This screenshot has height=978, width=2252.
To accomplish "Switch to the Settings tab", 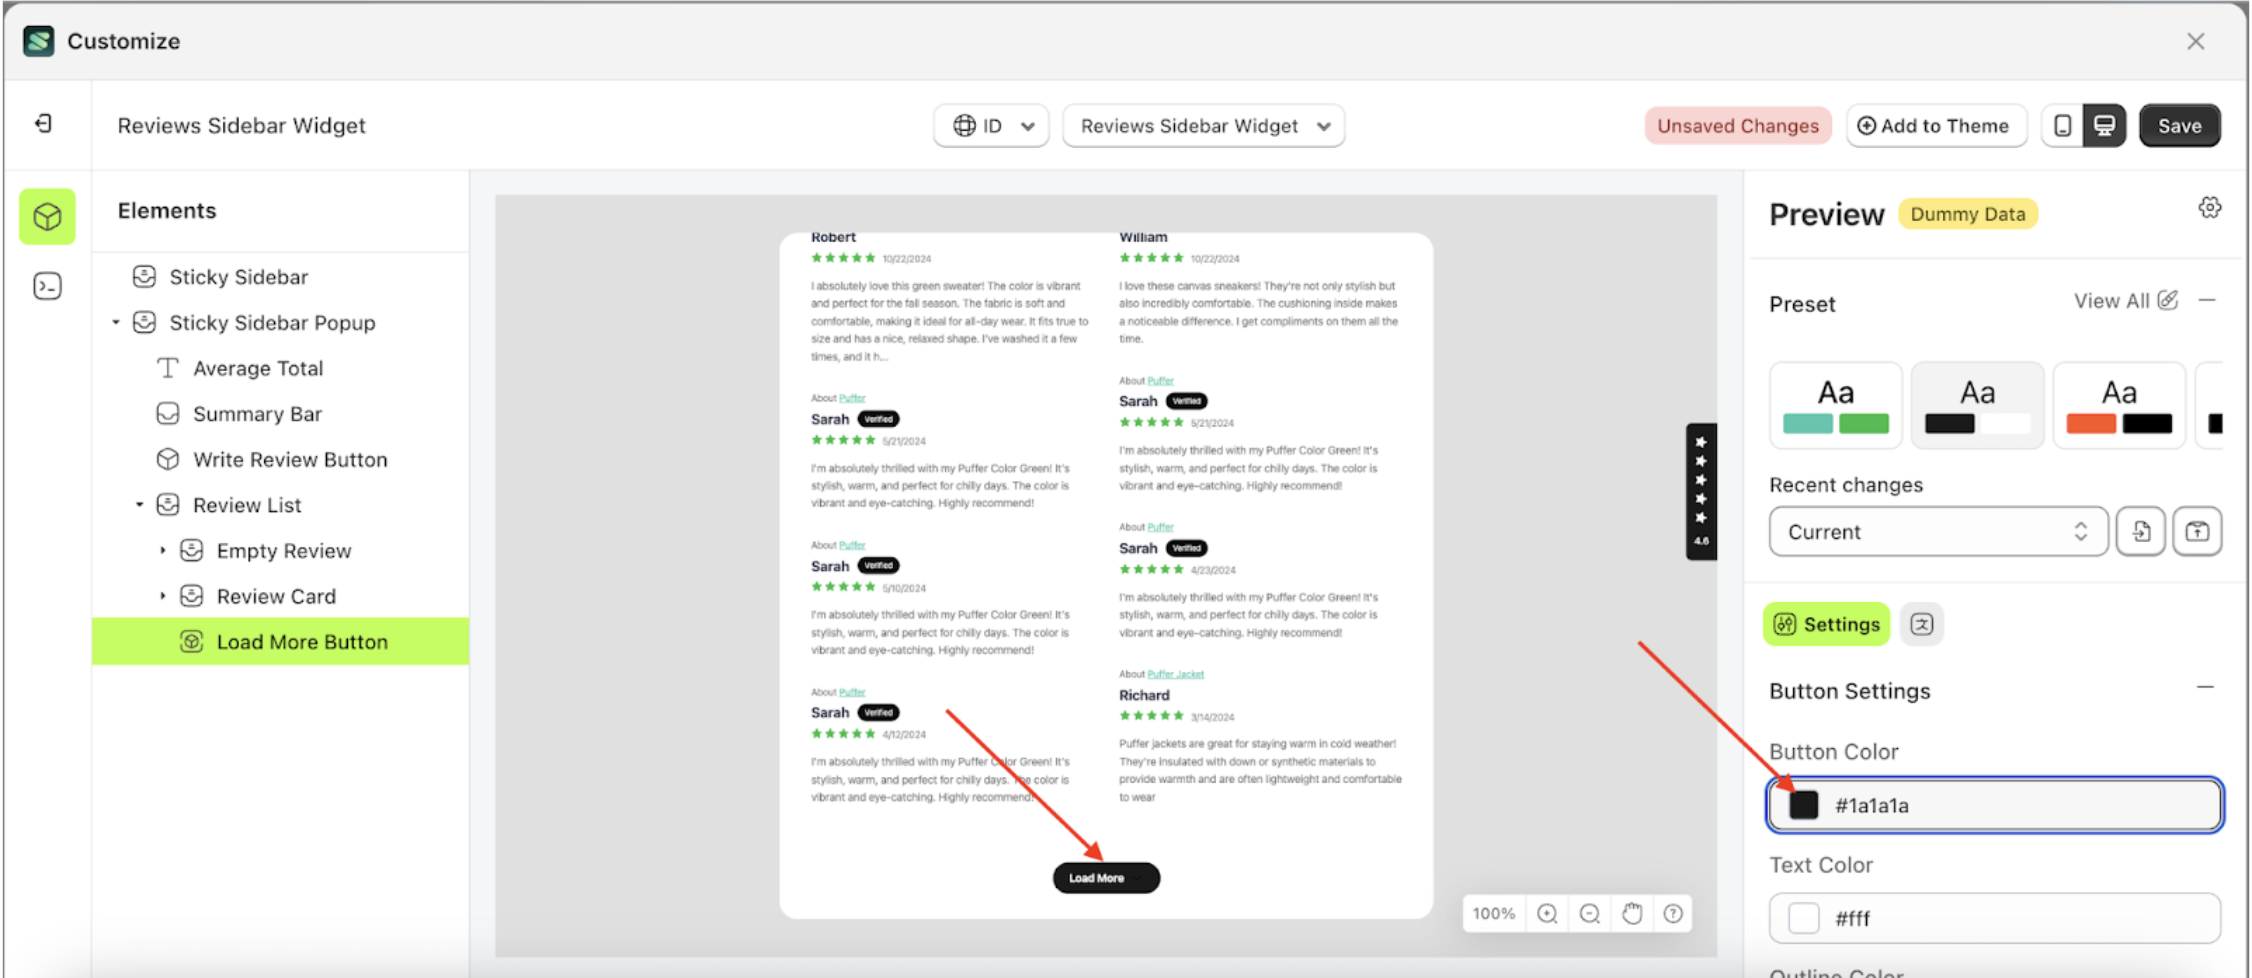I will pyautogui.click(x=1827, y=623).
